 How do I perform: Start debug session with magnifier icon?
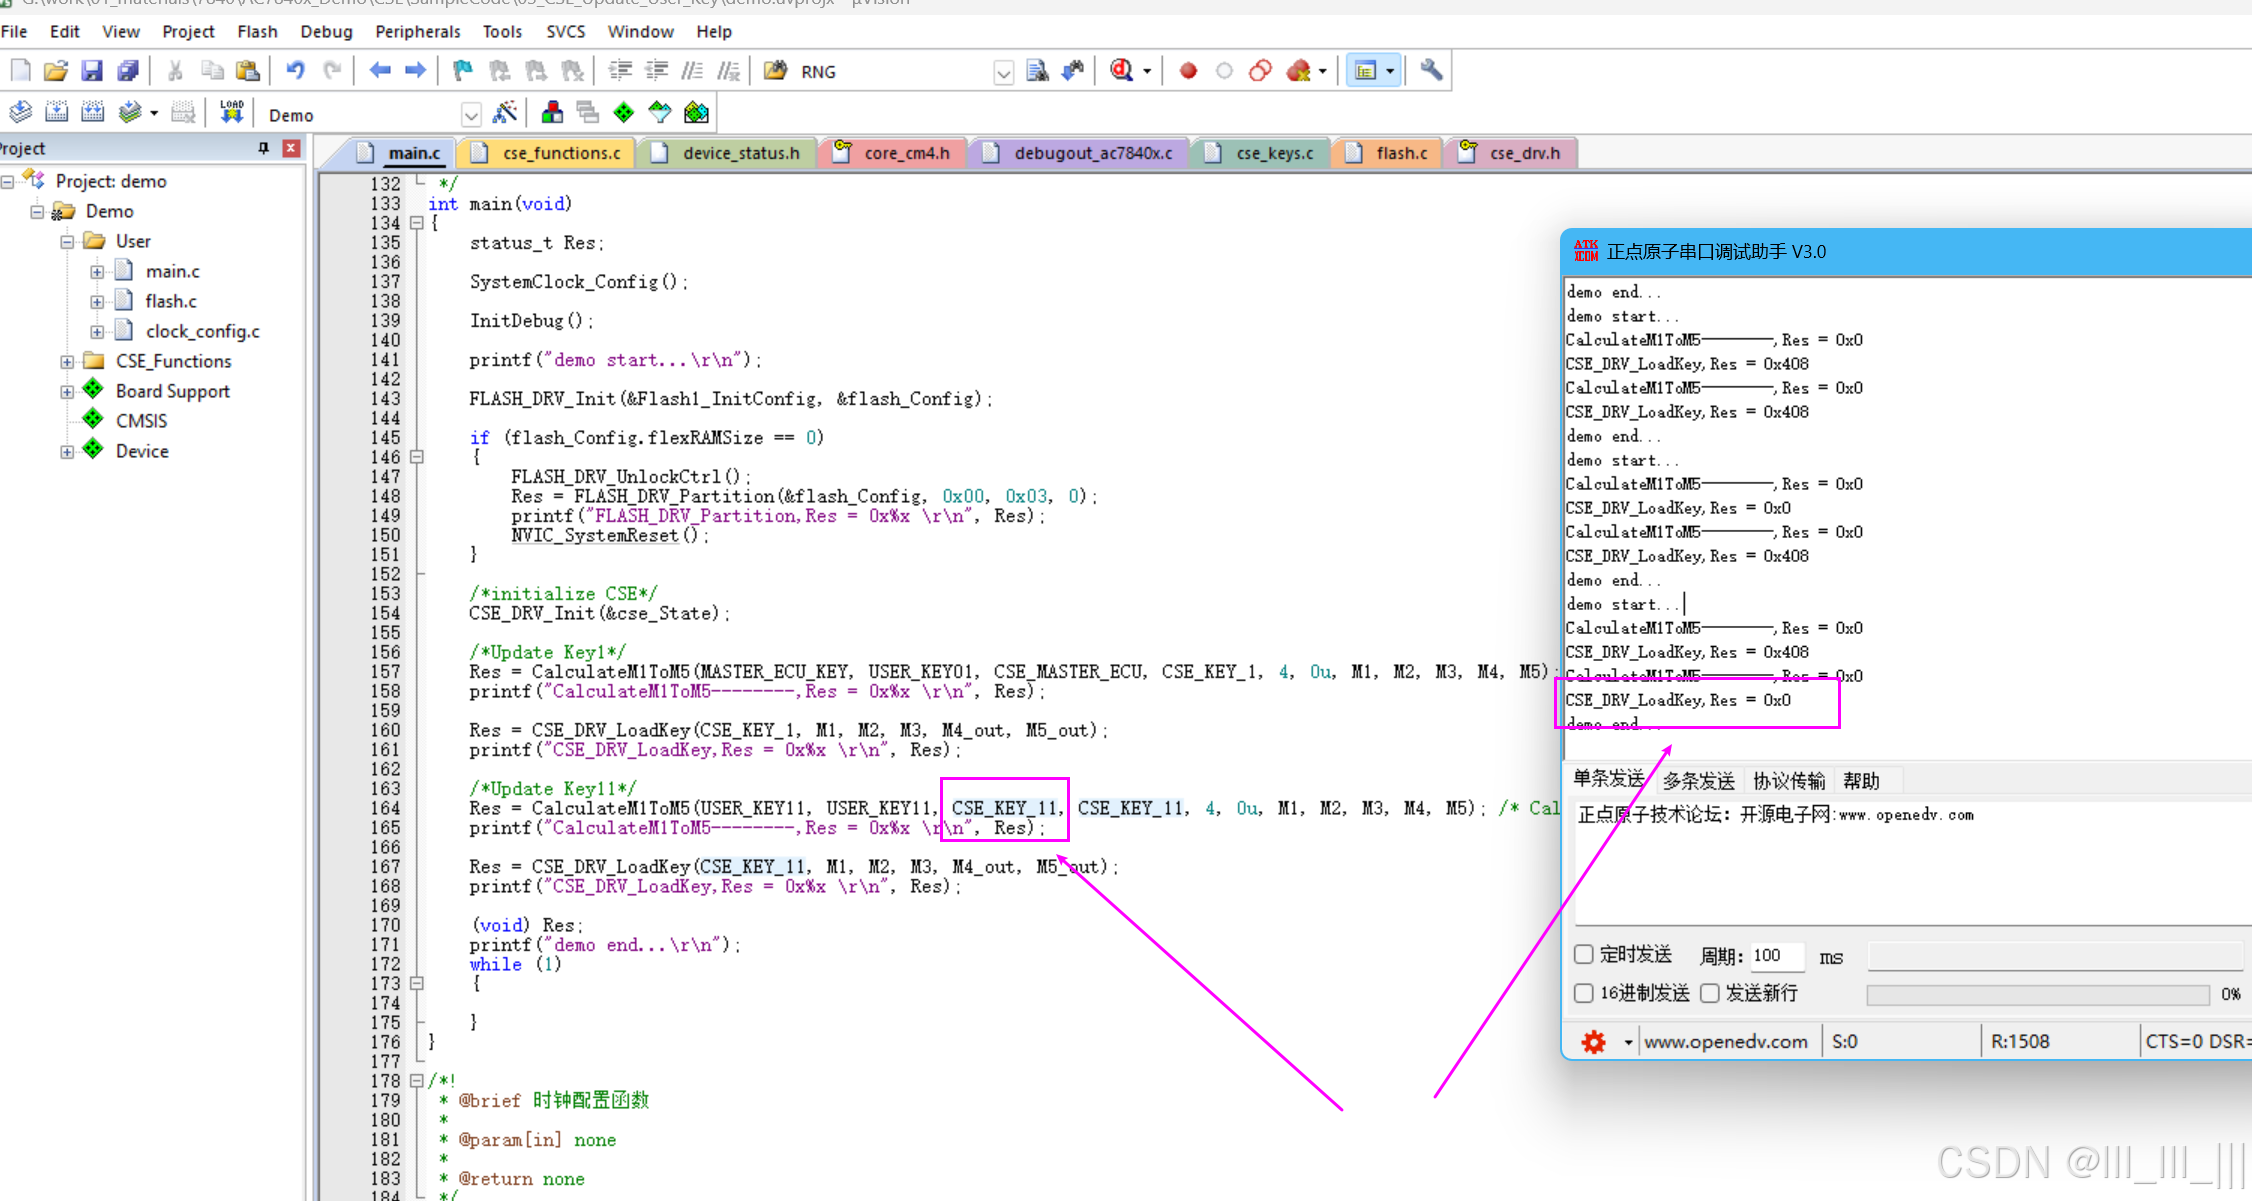[x=1121, y=70]
